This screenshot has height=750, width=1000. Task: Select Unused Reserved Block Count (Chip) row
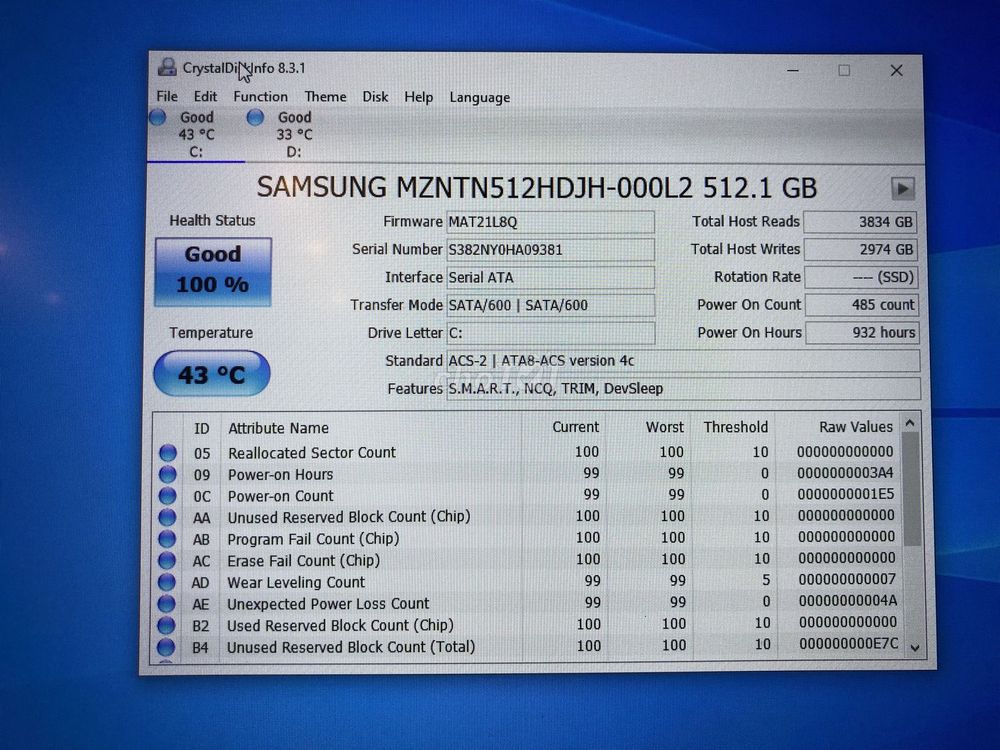(x=527, y=517)
